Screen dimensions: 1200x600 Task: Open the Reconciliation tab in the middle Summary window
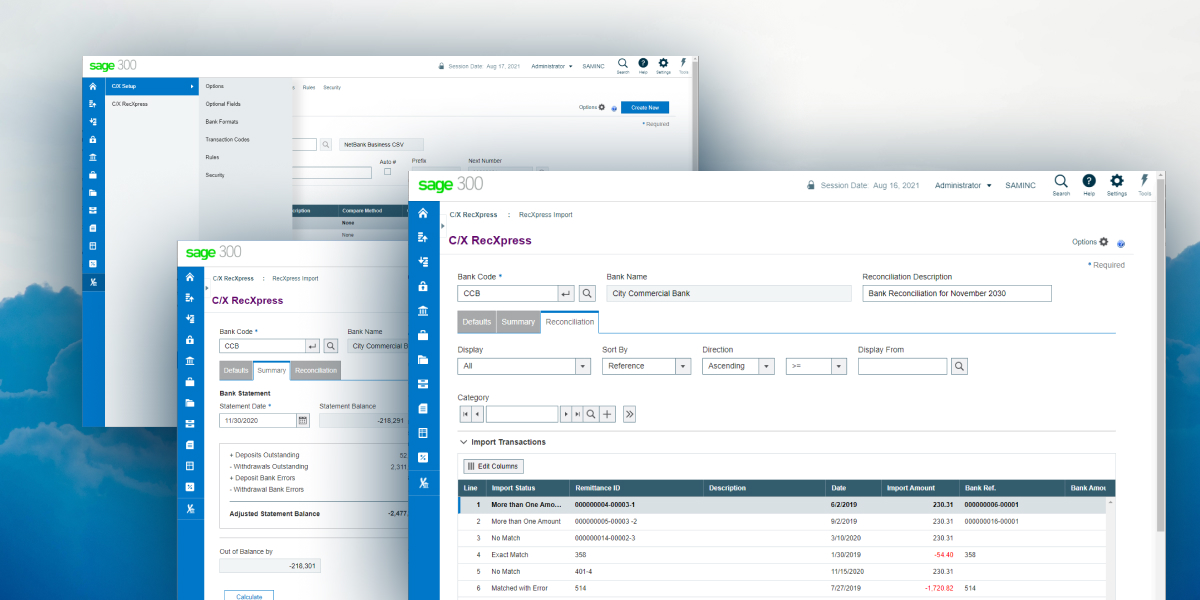click(316, 371)
